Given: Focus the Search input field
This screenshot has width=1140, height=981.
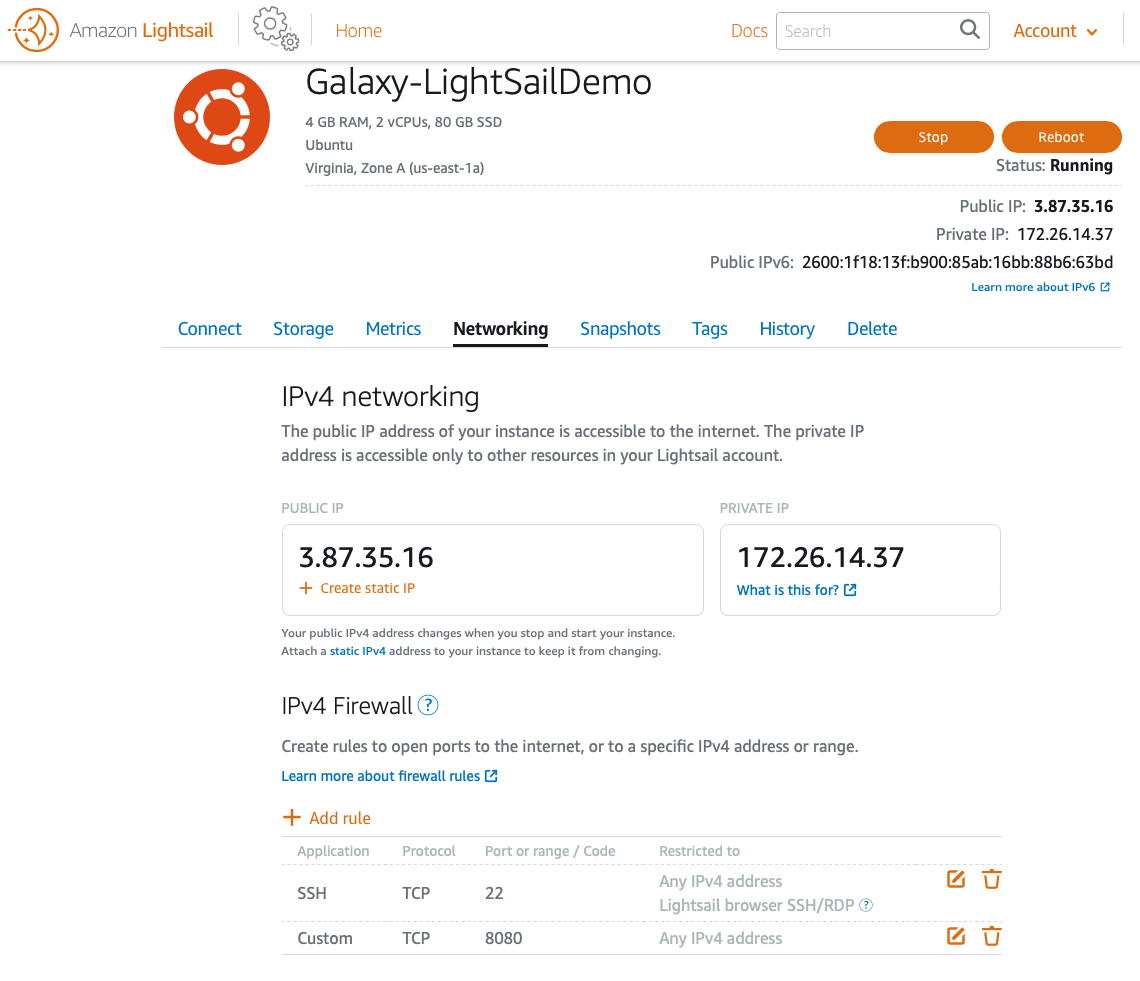Looking at the screenshot, I should coord(869,31).
